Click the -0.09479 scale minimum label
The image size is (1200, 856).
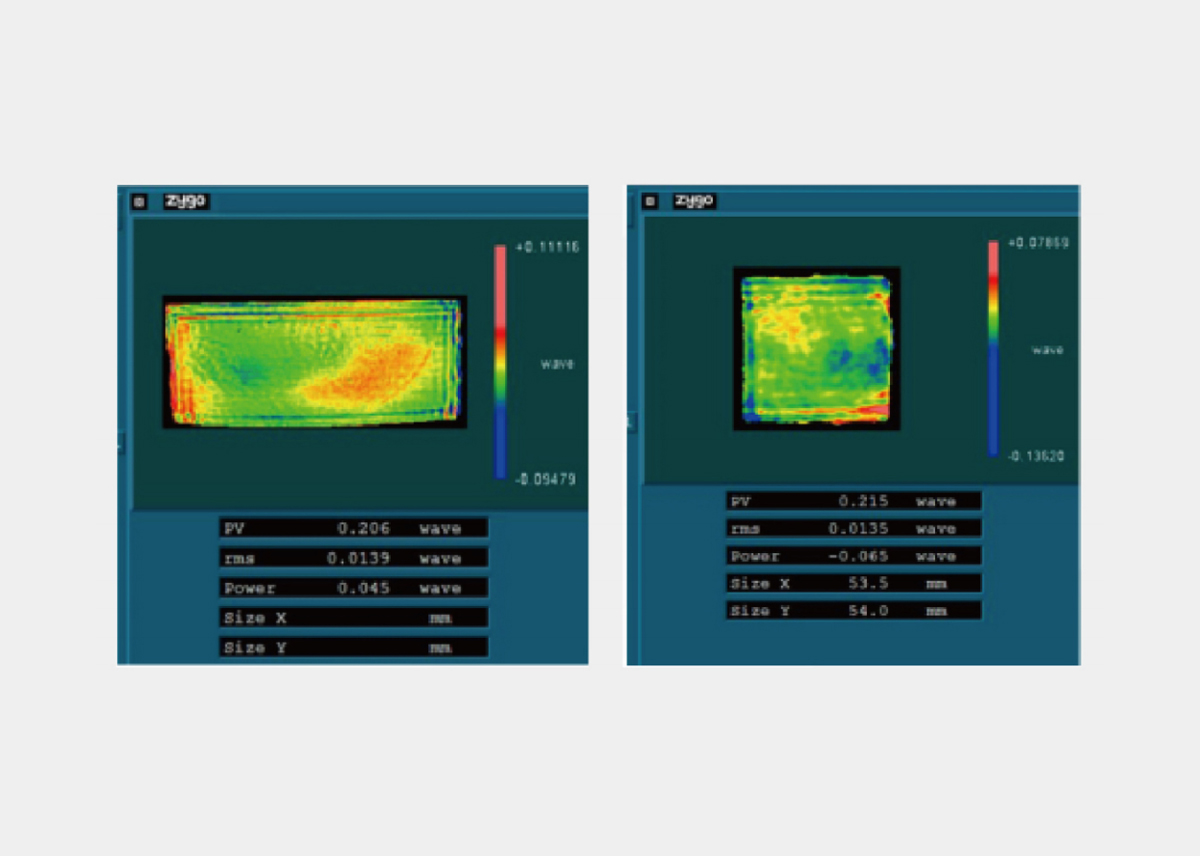(x=546, y=479)
